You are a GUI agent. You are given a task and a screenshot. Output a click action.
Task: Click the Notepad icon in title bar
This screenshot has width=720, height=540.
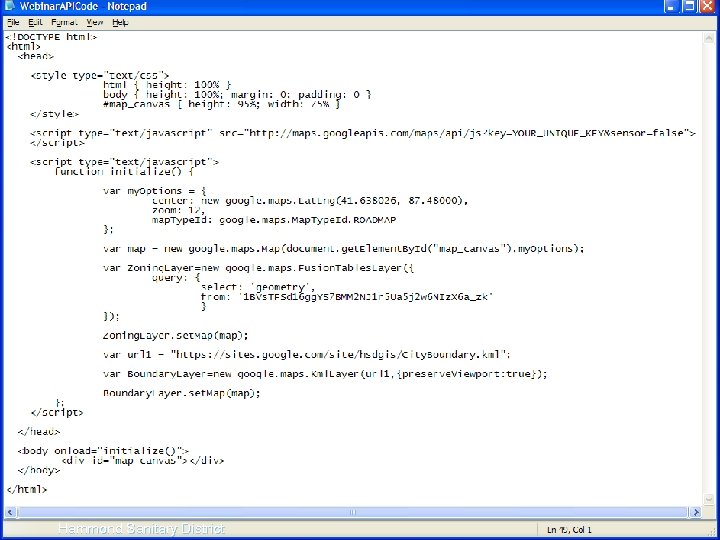9,6
